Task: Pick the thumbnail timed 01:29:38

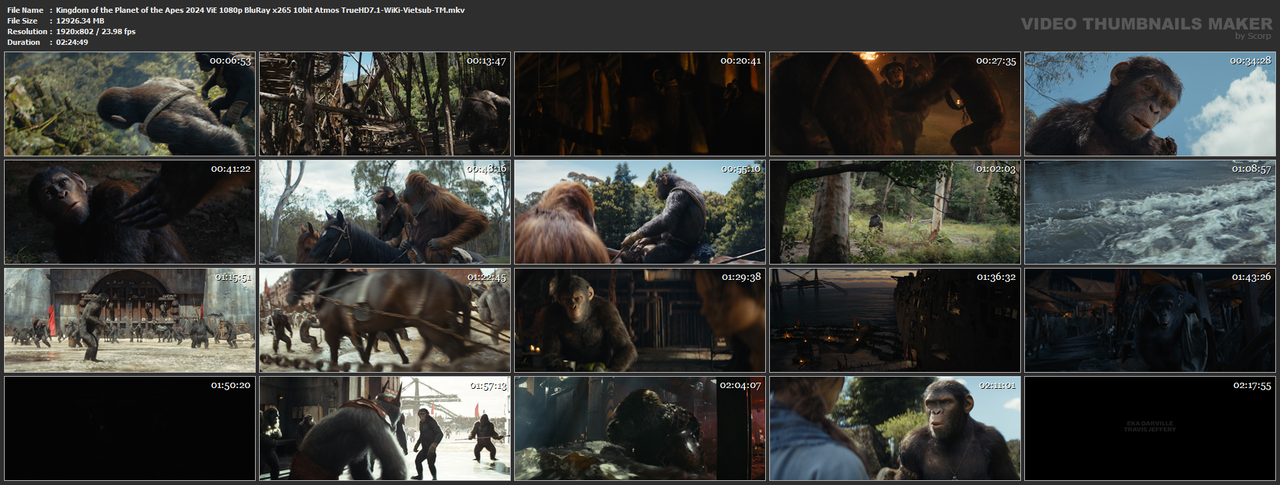Action: [640, 320]
